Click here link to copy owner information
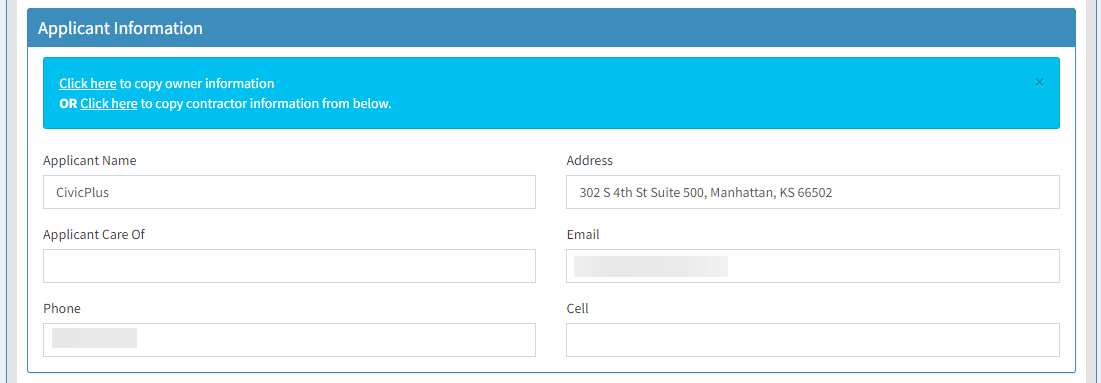The height and width of the screenshot is (383, 1101). click(x=88, y=84)
